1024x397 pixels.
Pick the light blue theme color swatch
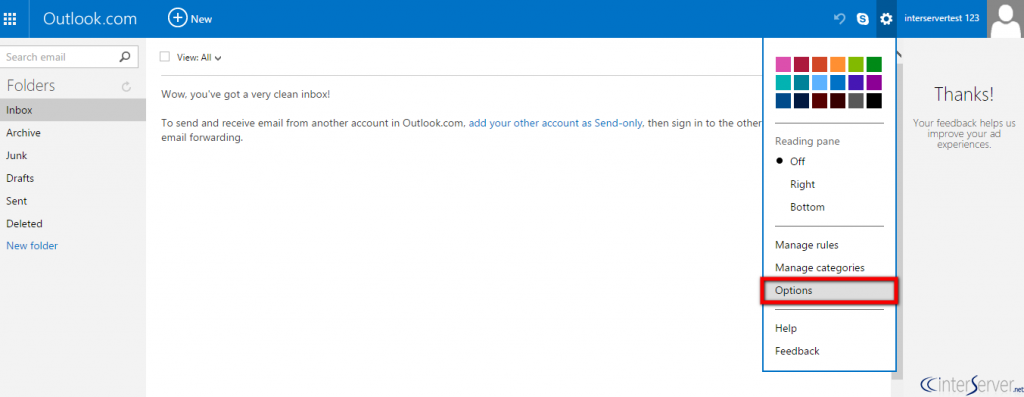[820, 82]
